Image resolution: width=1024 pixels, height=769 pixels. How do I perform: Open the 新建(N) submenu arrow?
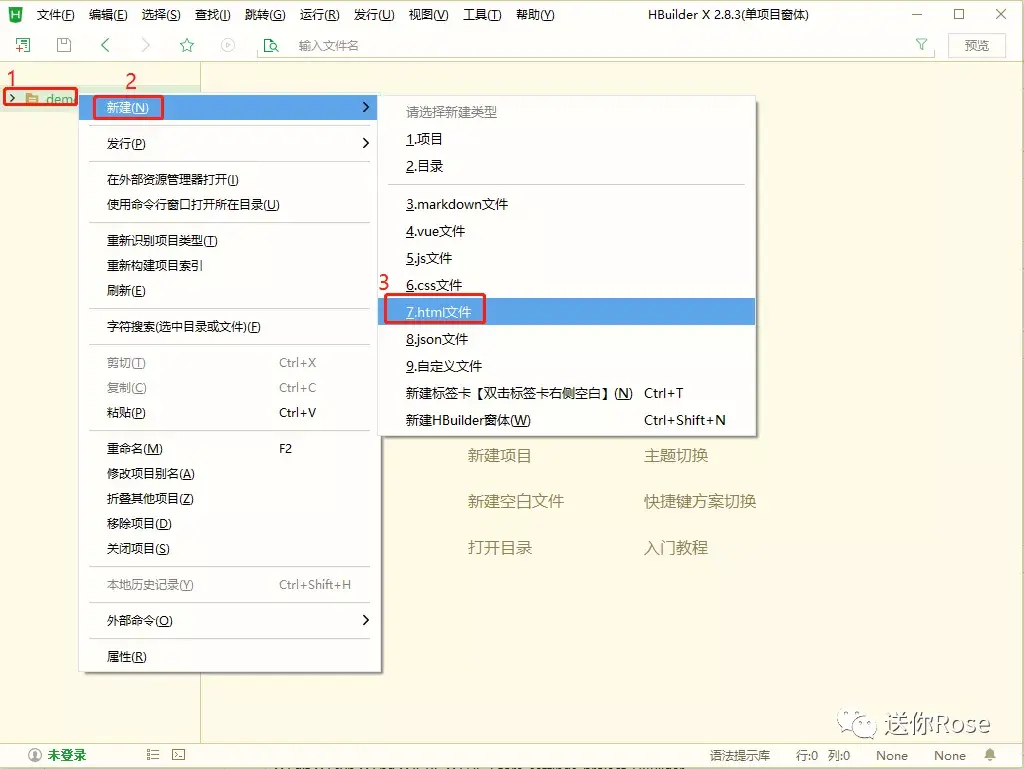click(x=367, y=107)
